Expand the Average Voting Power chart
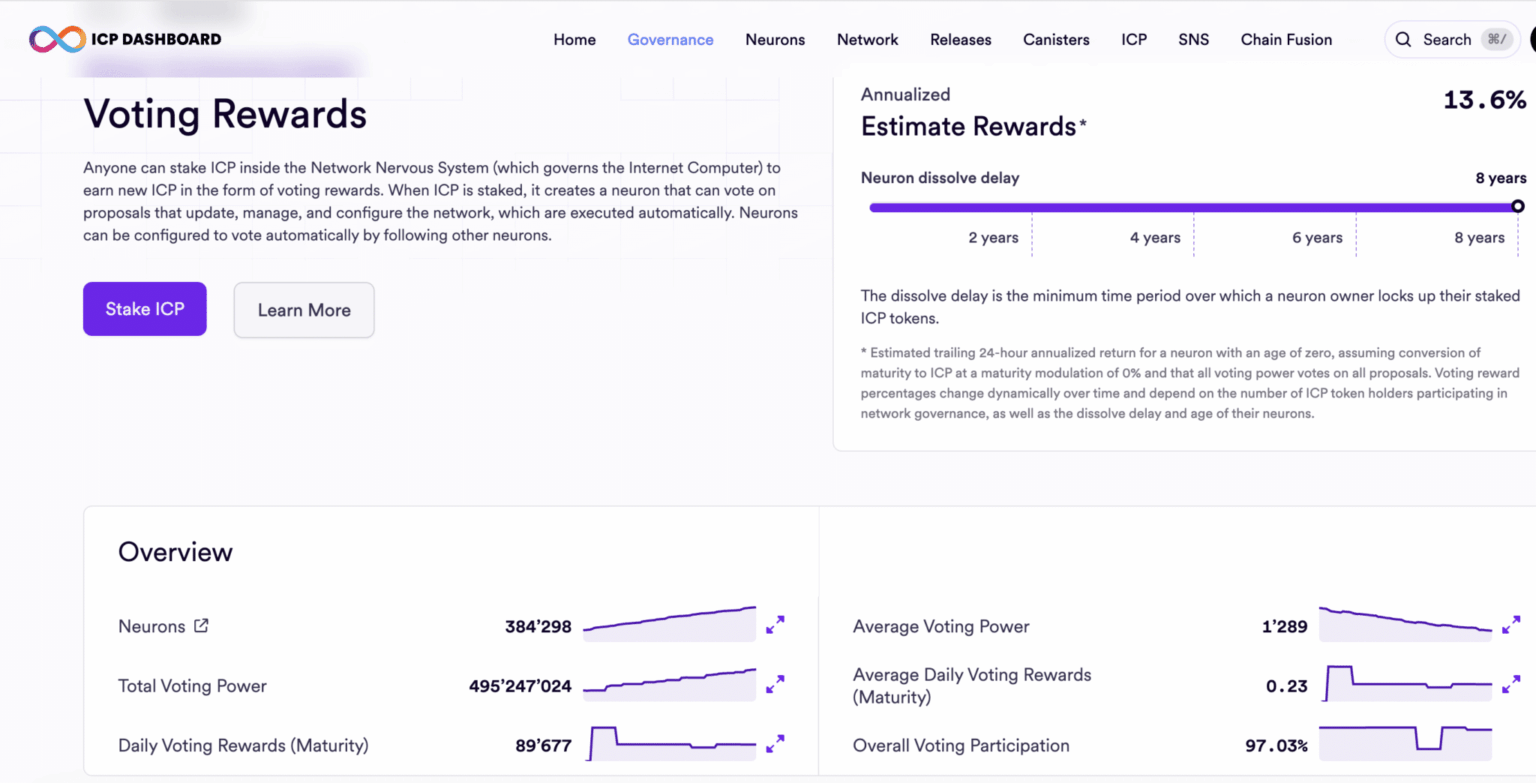Viewport: 1536px width, 783px height. (1511, 625)
